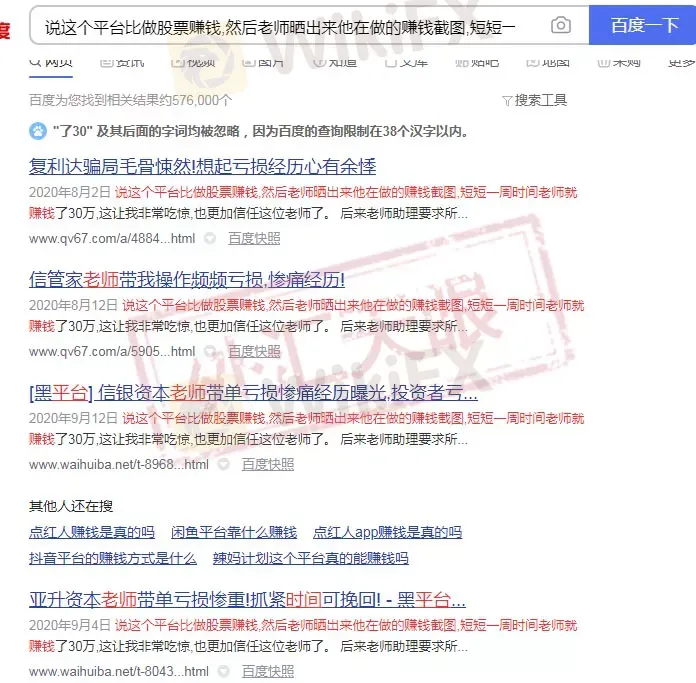The width and height of the screenshot is (696, 683).
Task: Open 百度快照 for www.qv67.com/a/4884 result
Action: (254, 239)
